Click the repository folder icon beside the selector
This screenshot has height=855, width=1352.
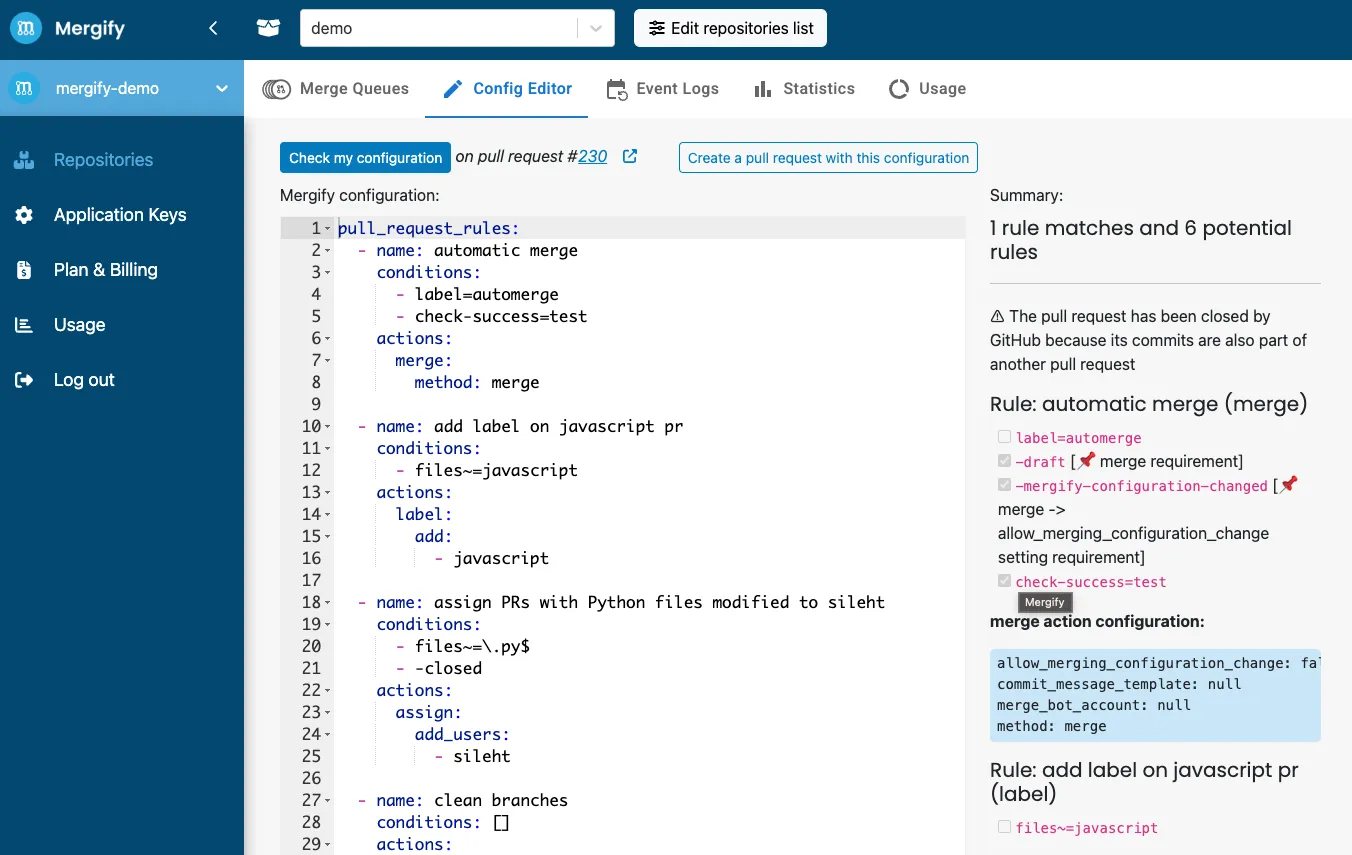pos(267,28)
